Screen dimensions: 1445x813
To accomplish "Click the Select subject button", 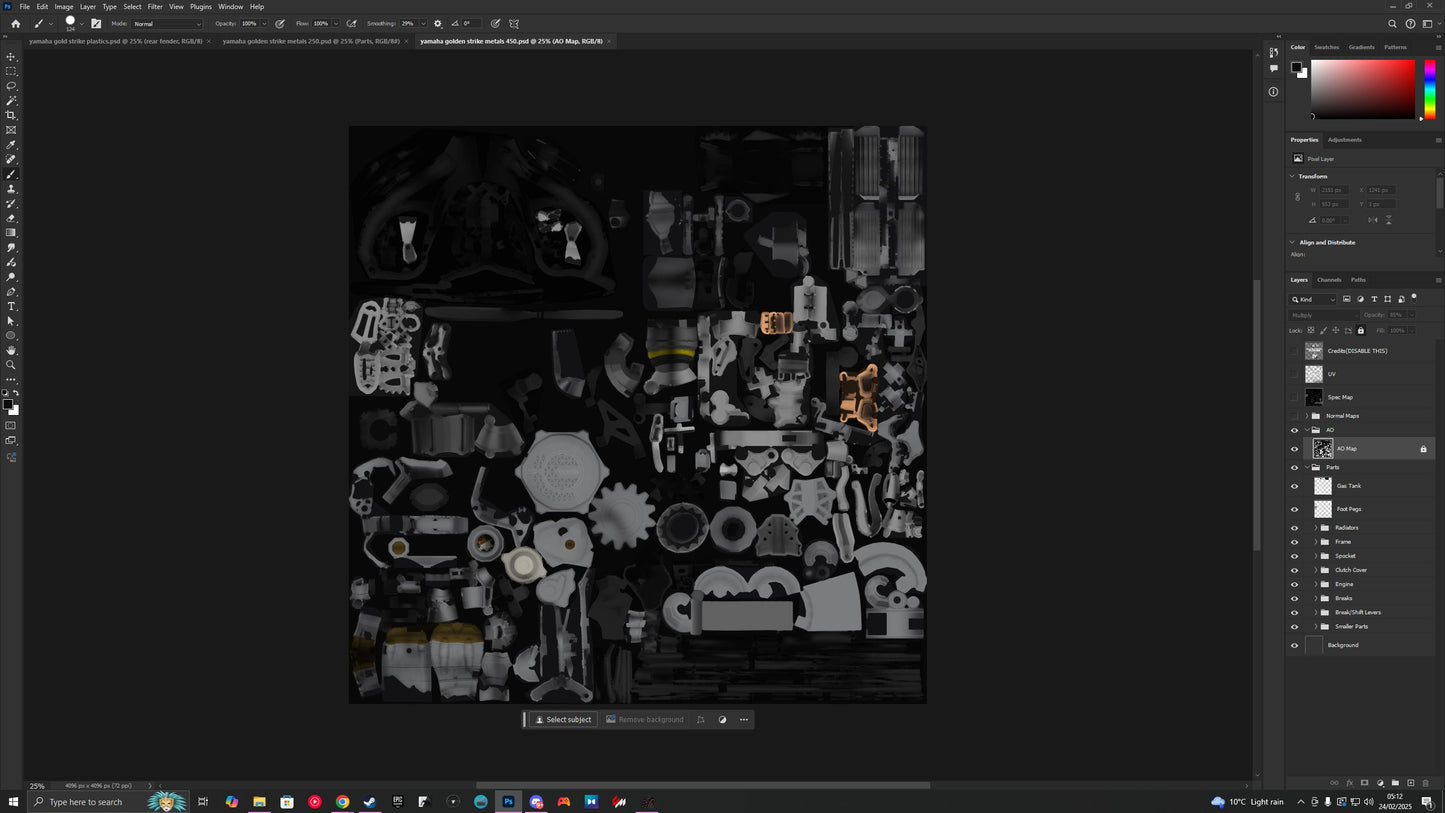I will pyautogui.click(x=563, y=720).
